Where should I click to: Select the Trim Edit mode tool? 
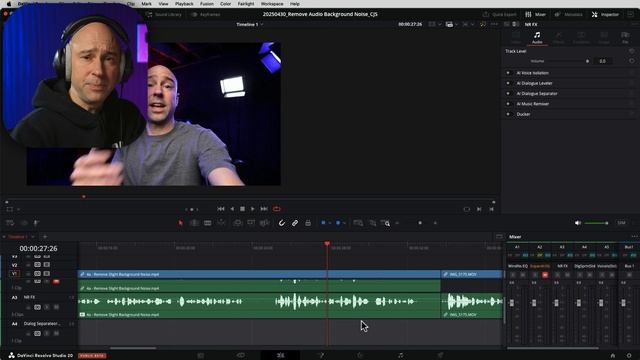click(194, 223)
